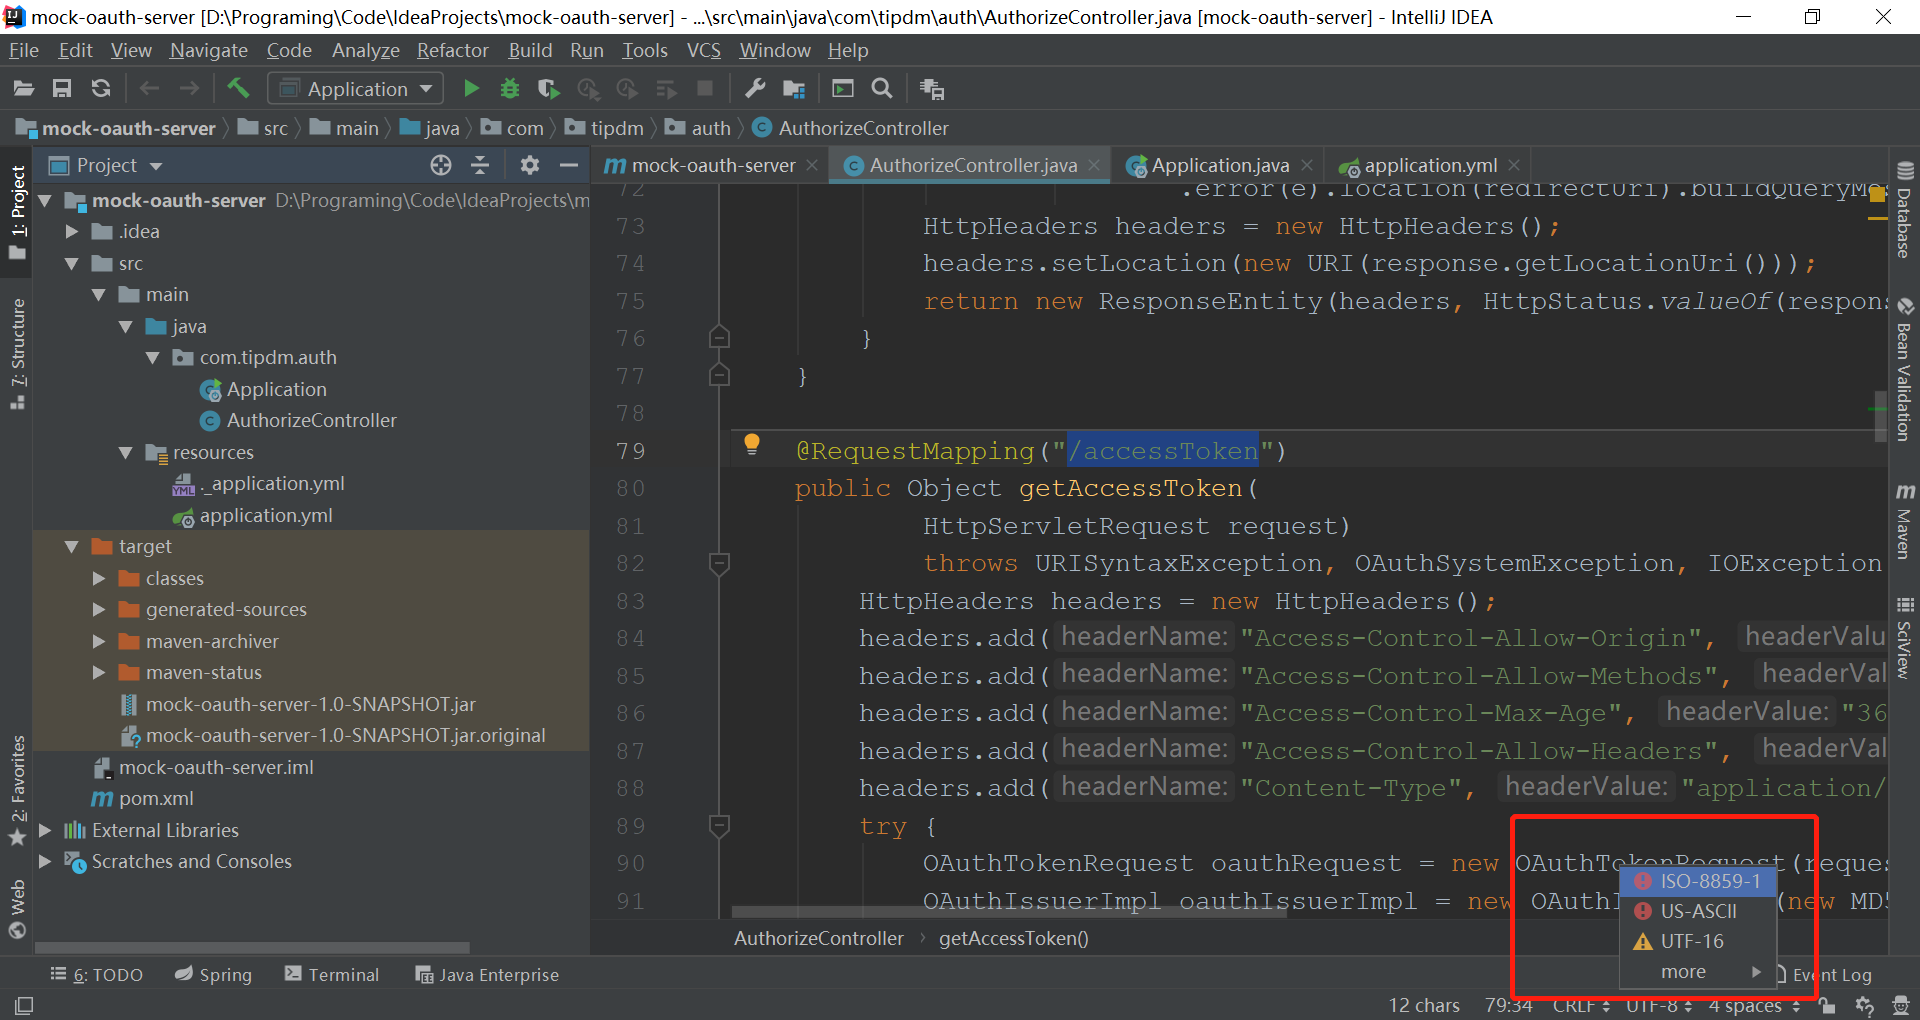Viewport: 1920px width, 1020px height.
Task: Open Project panel gear settings
Action: click(x=530, y=165)
